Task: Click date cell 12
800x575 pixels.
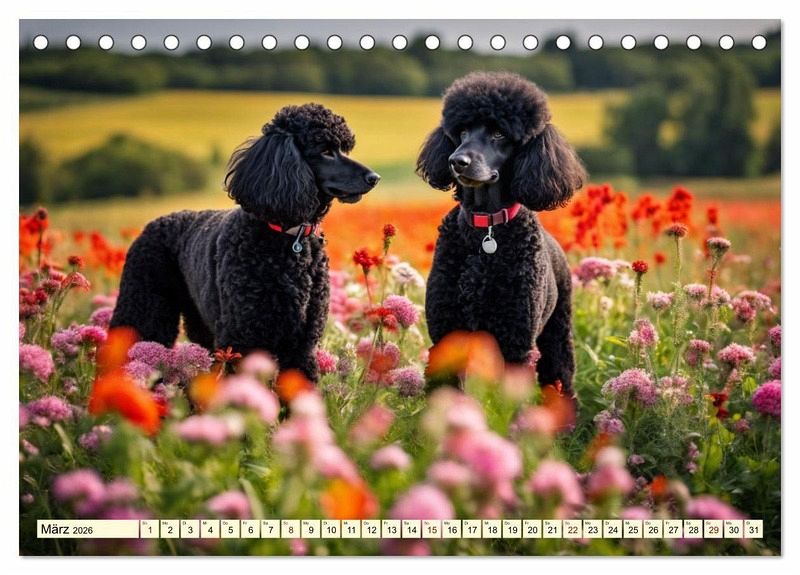Action: [x=371, y=529]
